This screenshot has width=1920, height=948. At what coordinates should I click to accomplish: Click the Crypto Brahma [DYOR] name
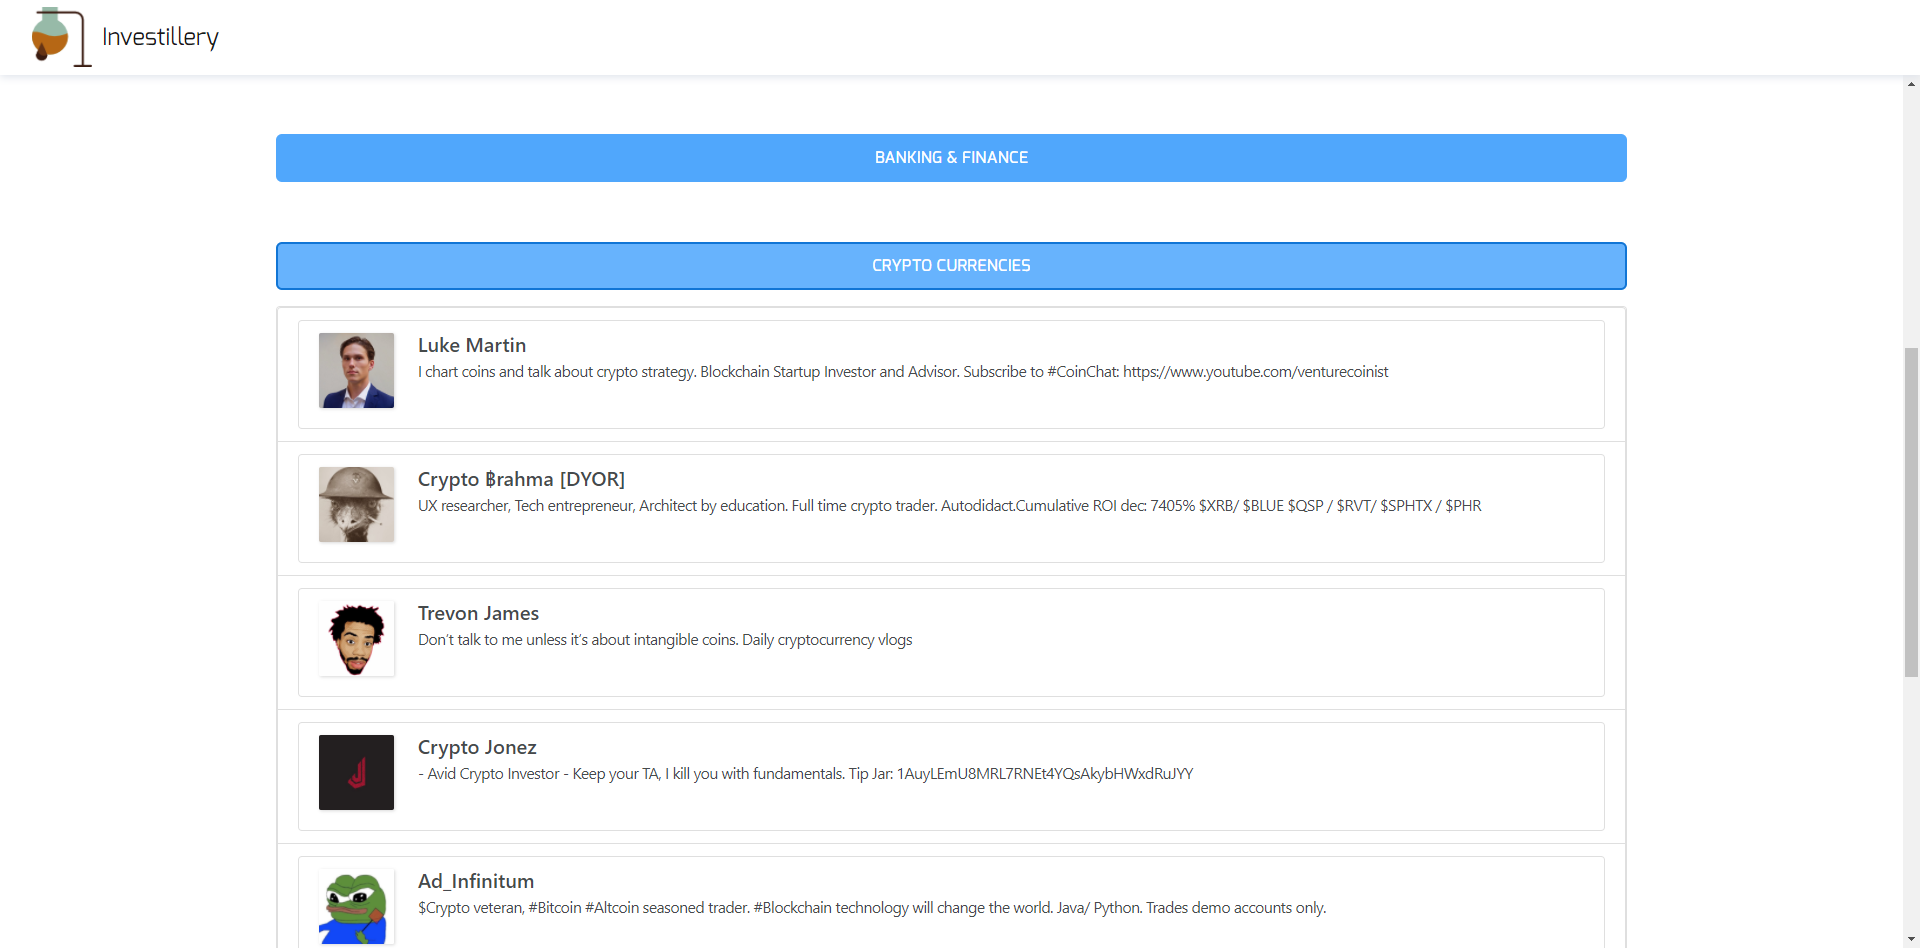pos(521,479)
